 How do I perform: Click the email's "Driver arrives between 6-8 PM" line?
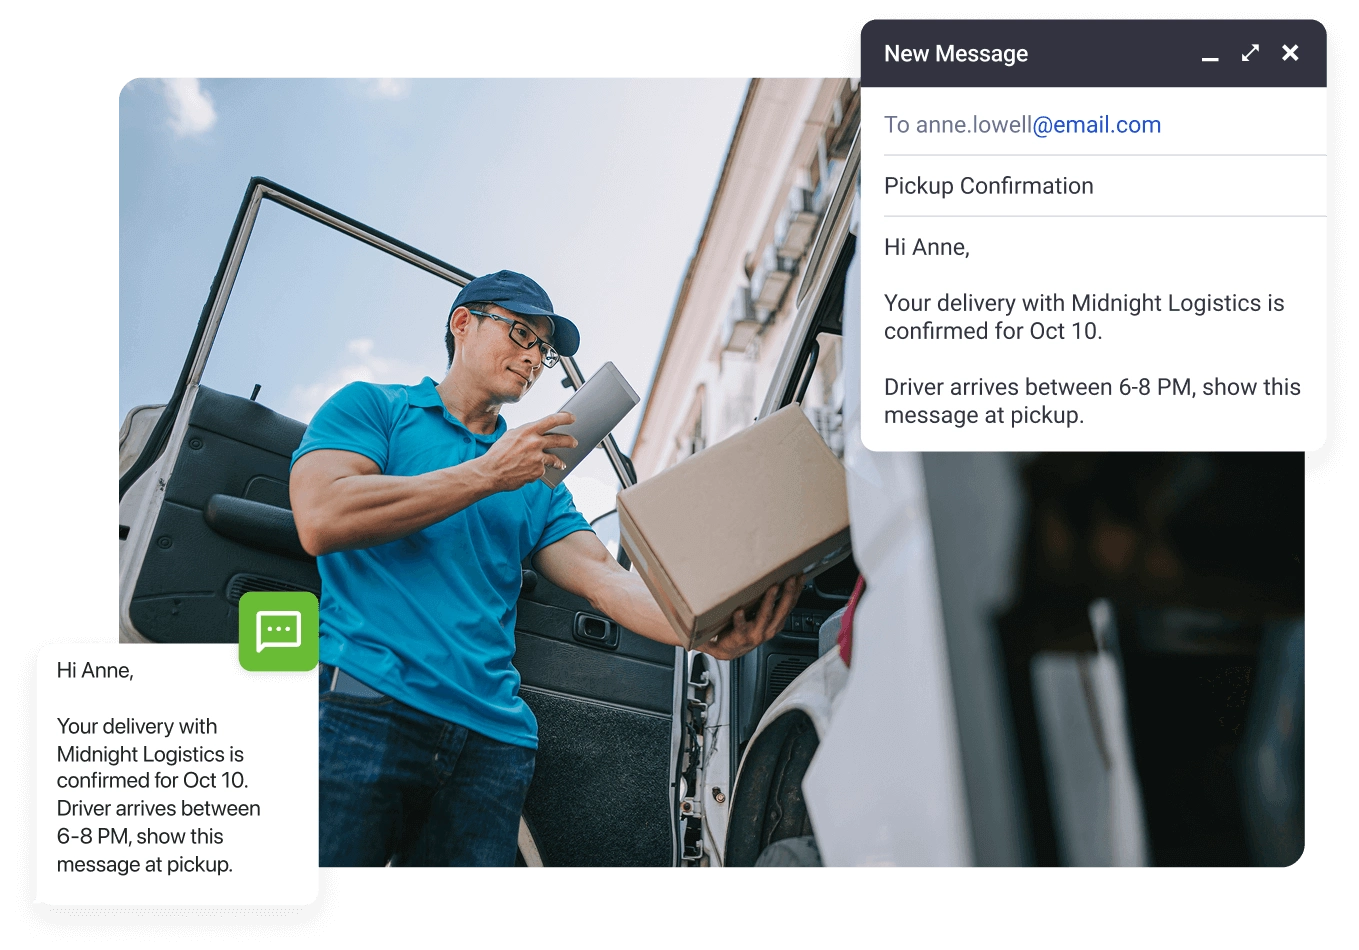pos(1092,387)
